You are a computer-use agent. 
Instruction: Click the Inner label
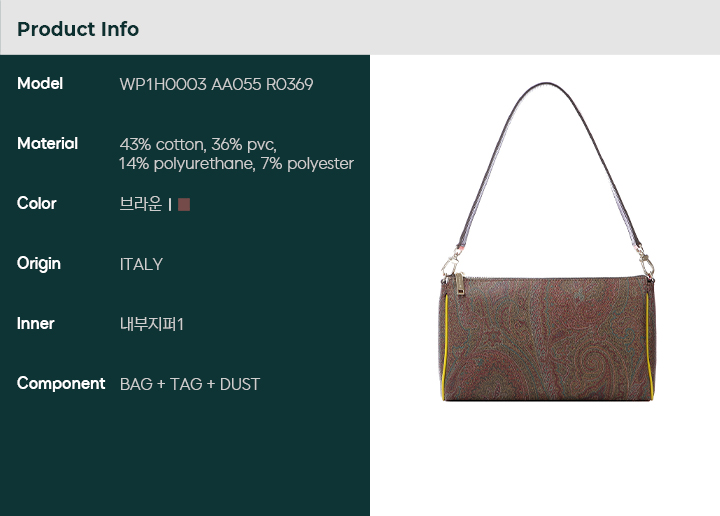click(35, 324)
